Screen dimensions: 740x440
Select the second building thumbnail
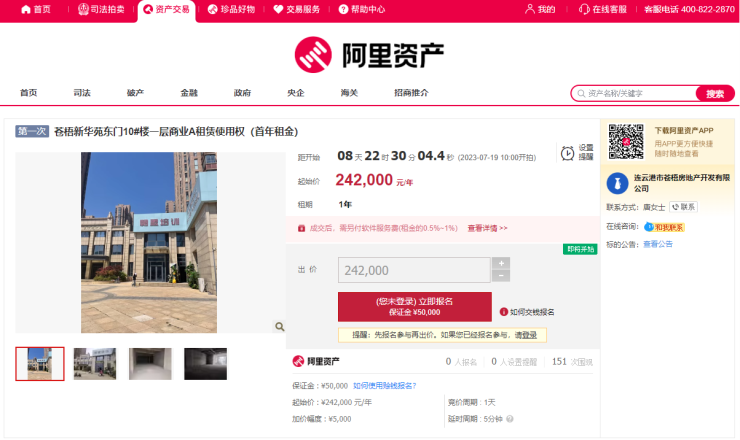[94, 364]
